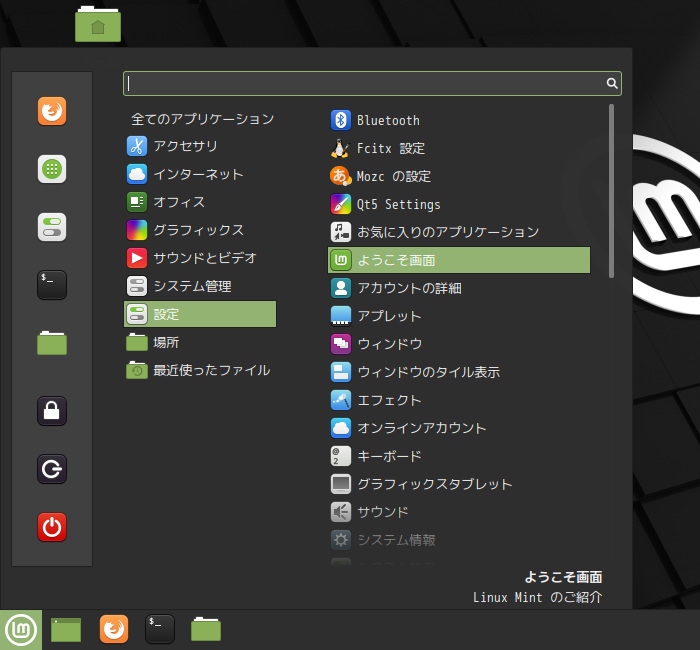The image size is (700, 650).
Task: Open オンラインアカウント
Action: 459,428
